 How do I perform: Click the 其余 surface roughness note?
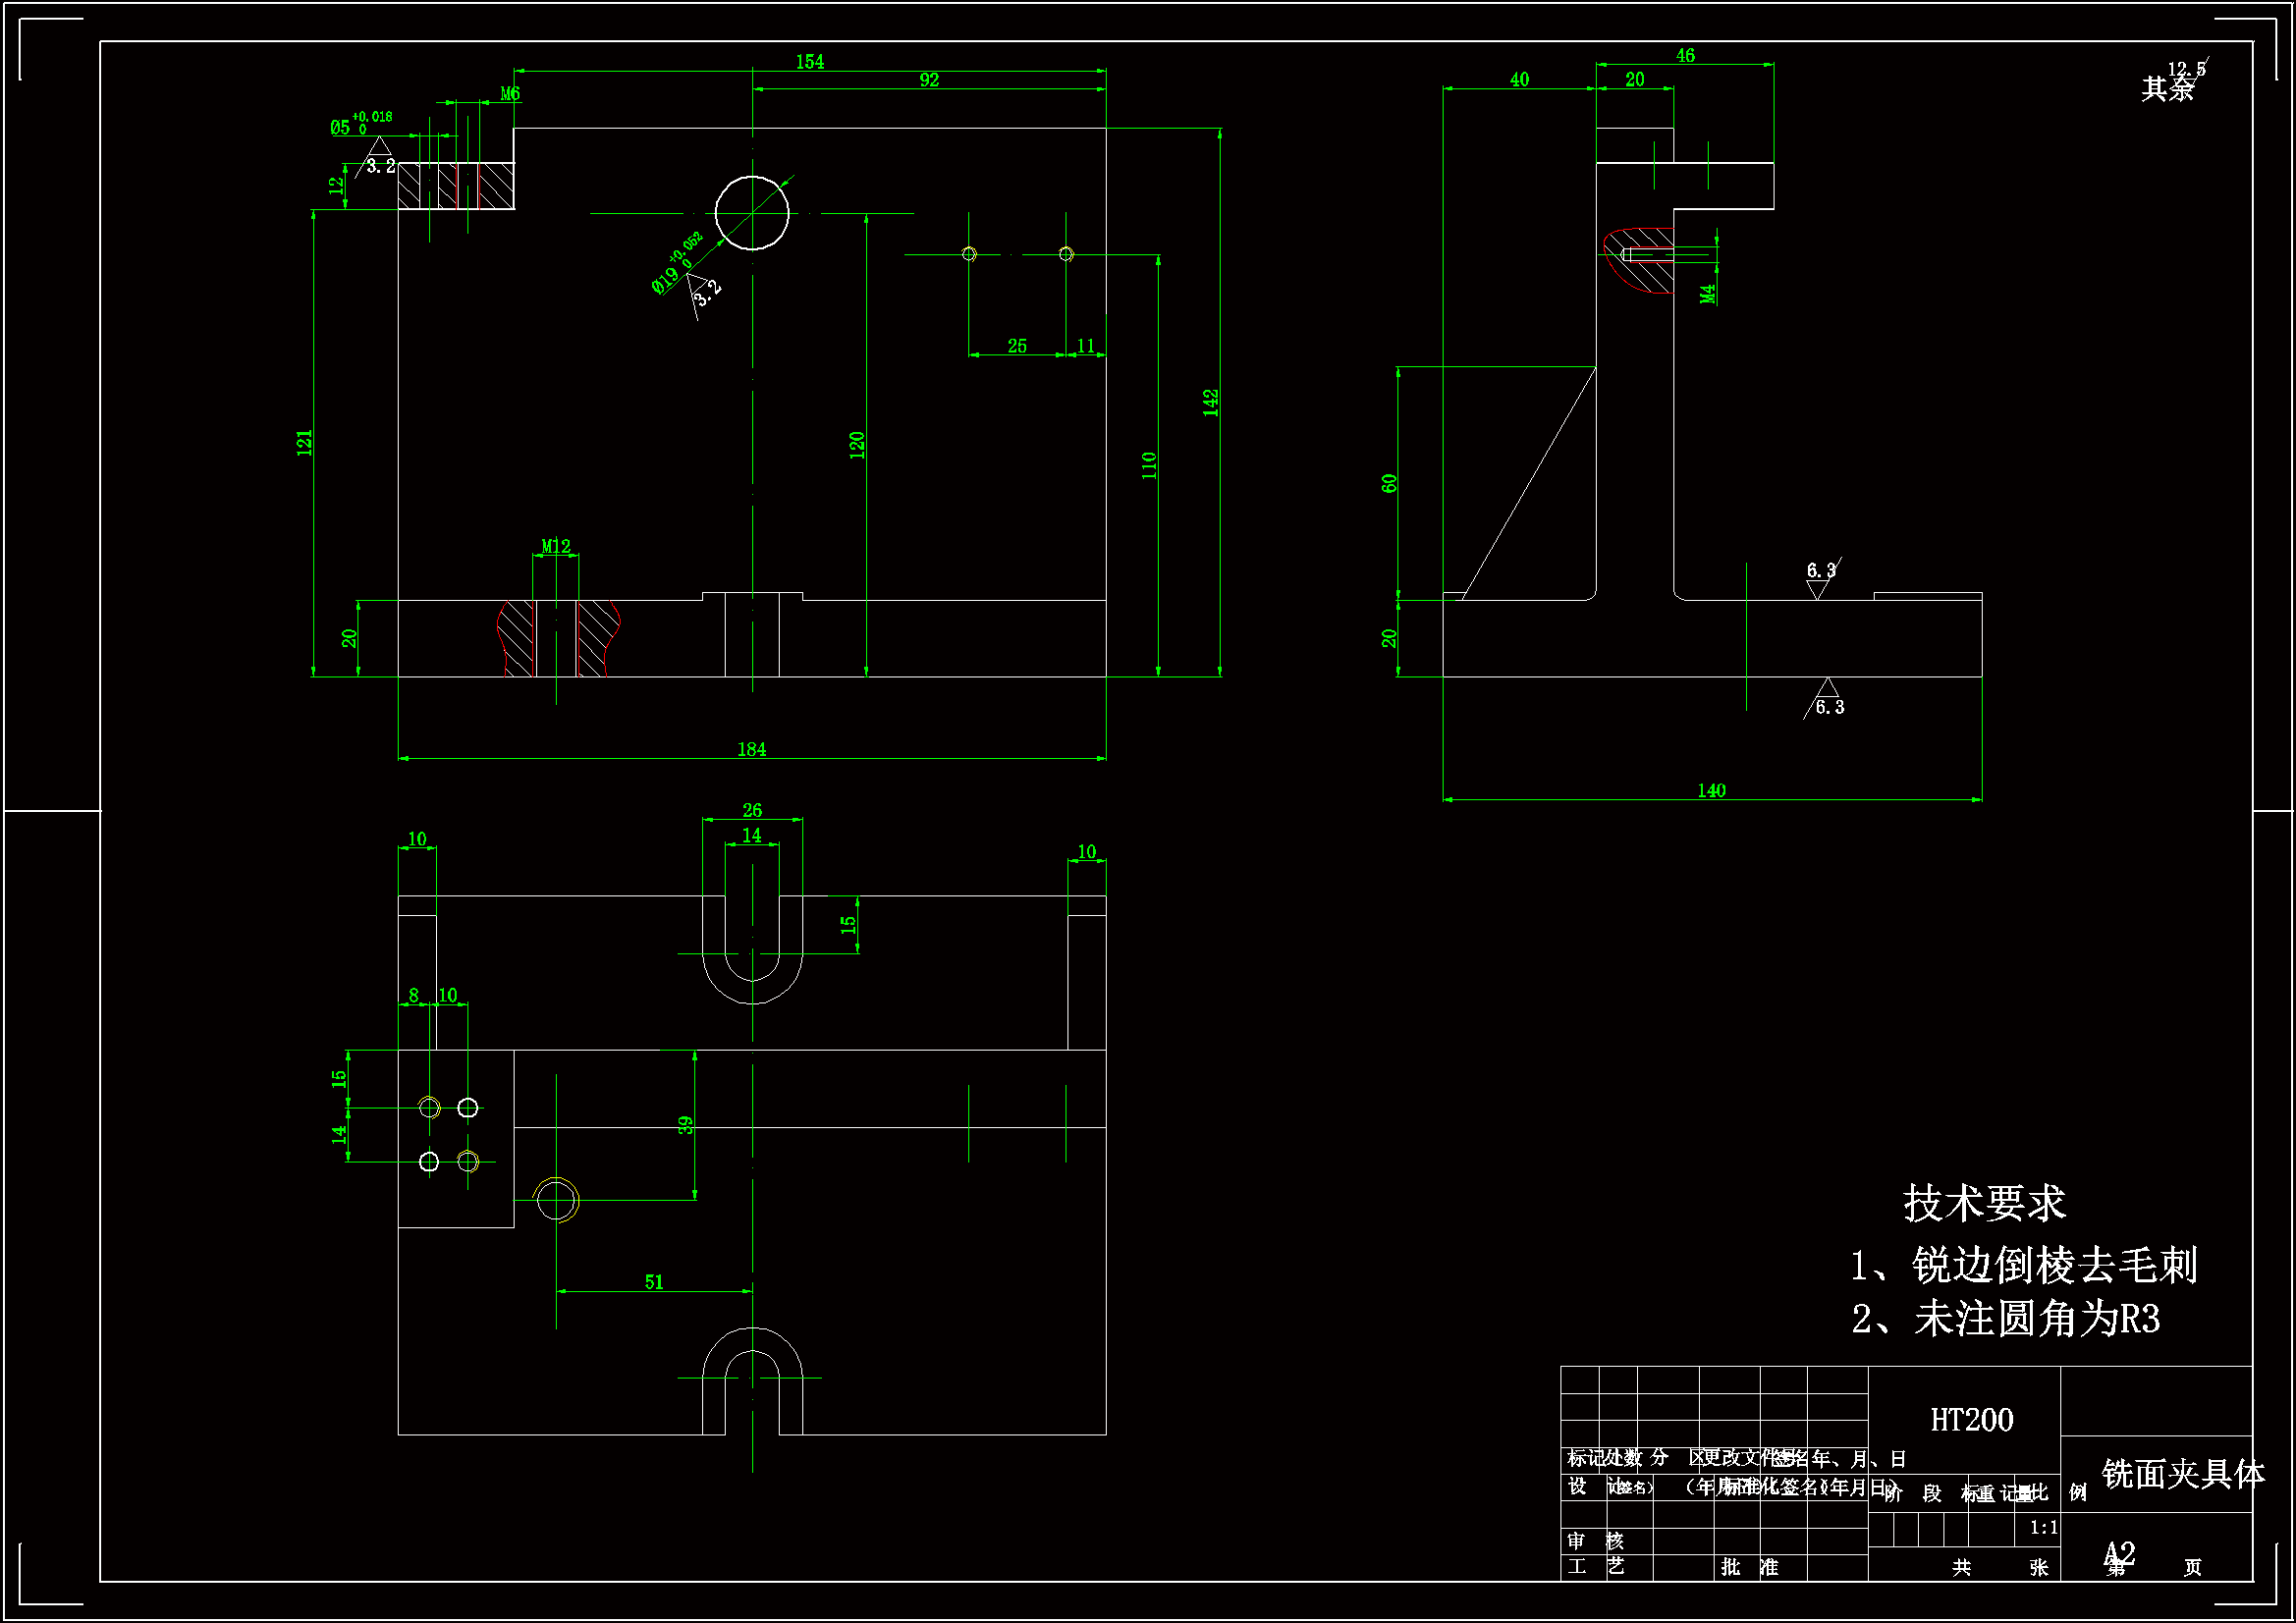point(2167,89)
